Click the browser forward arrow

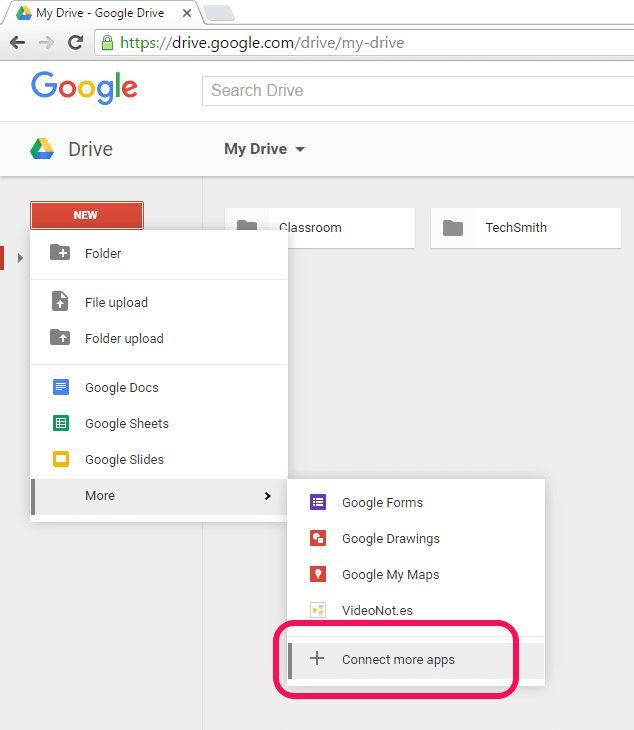(x=46, y=43)
